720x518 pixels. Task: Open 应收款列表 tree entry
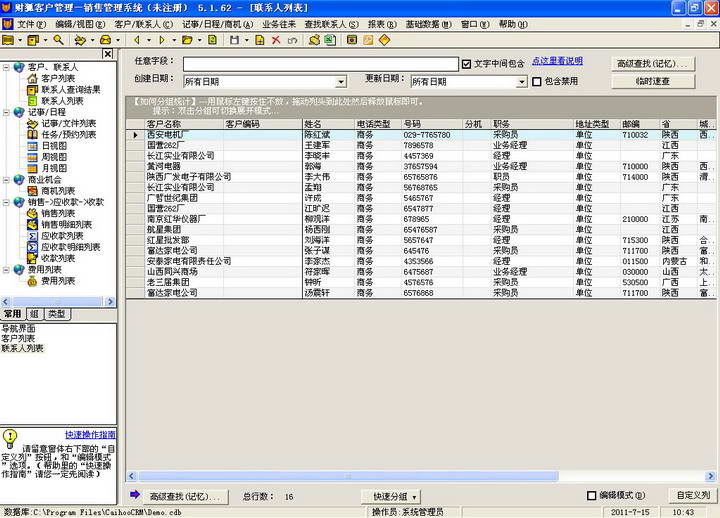(x=62, y=236)
